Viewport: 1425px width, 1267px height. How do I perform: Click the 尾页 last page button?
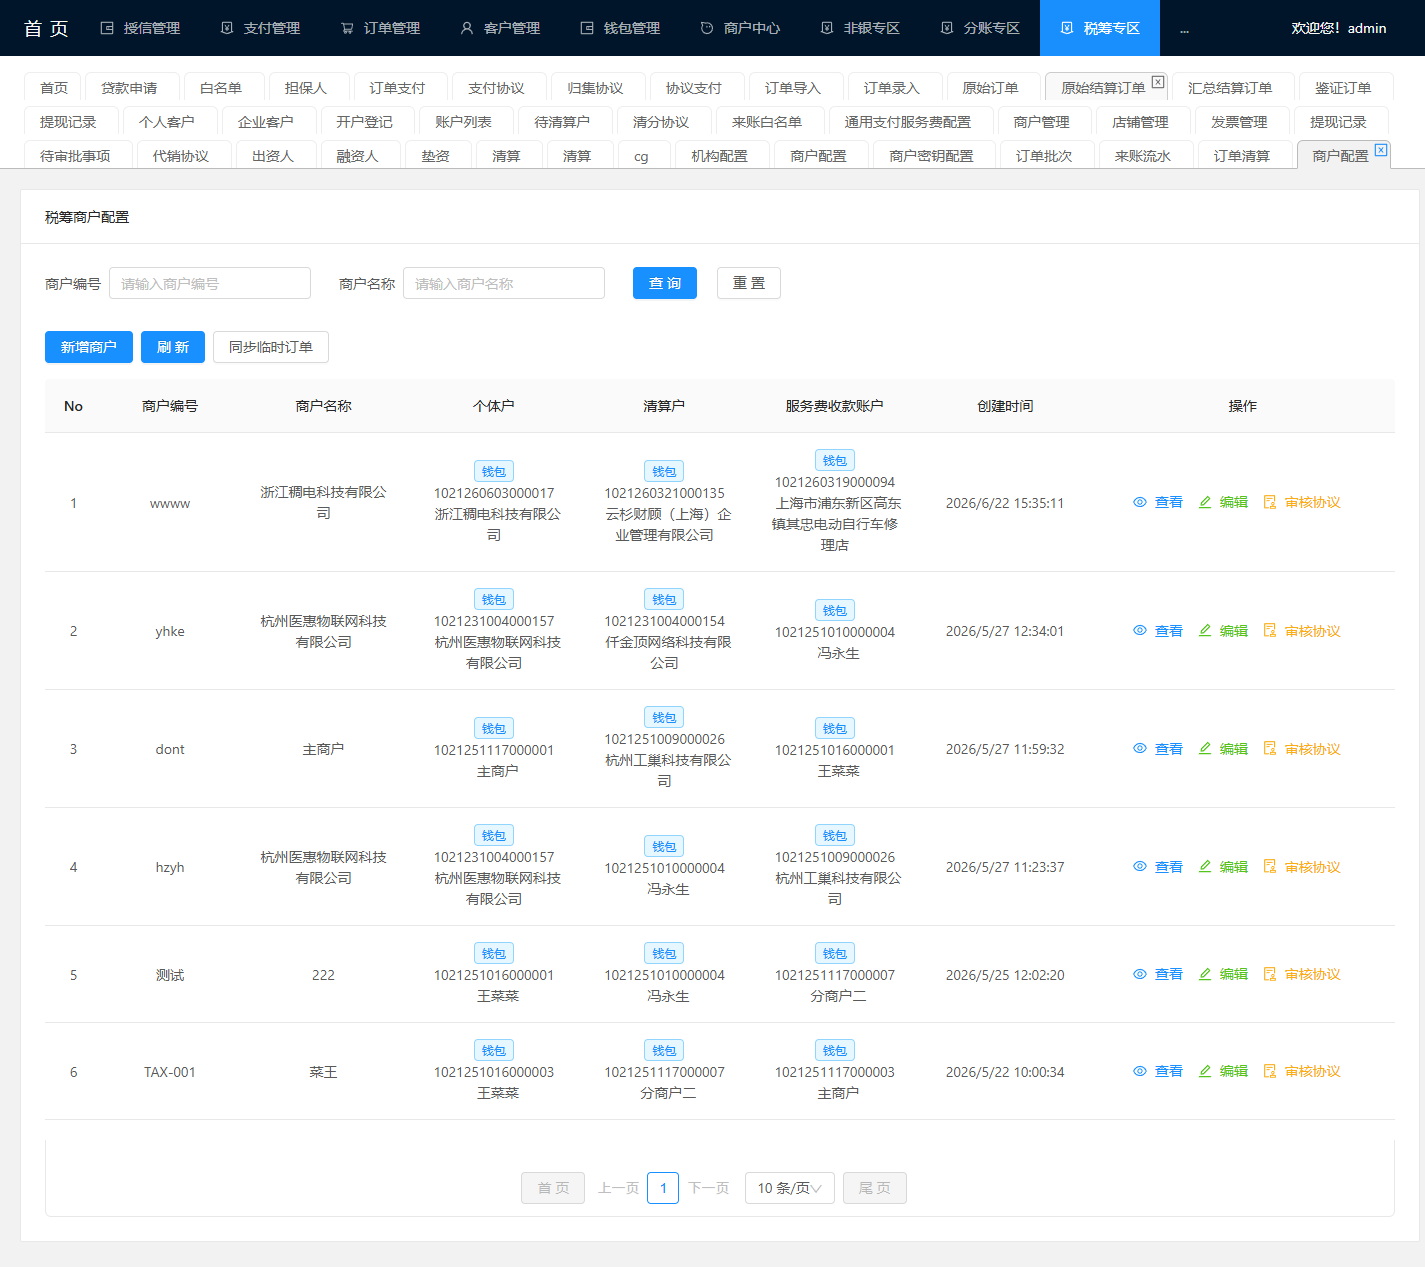pyautogui.click(x=875, y=1188)
